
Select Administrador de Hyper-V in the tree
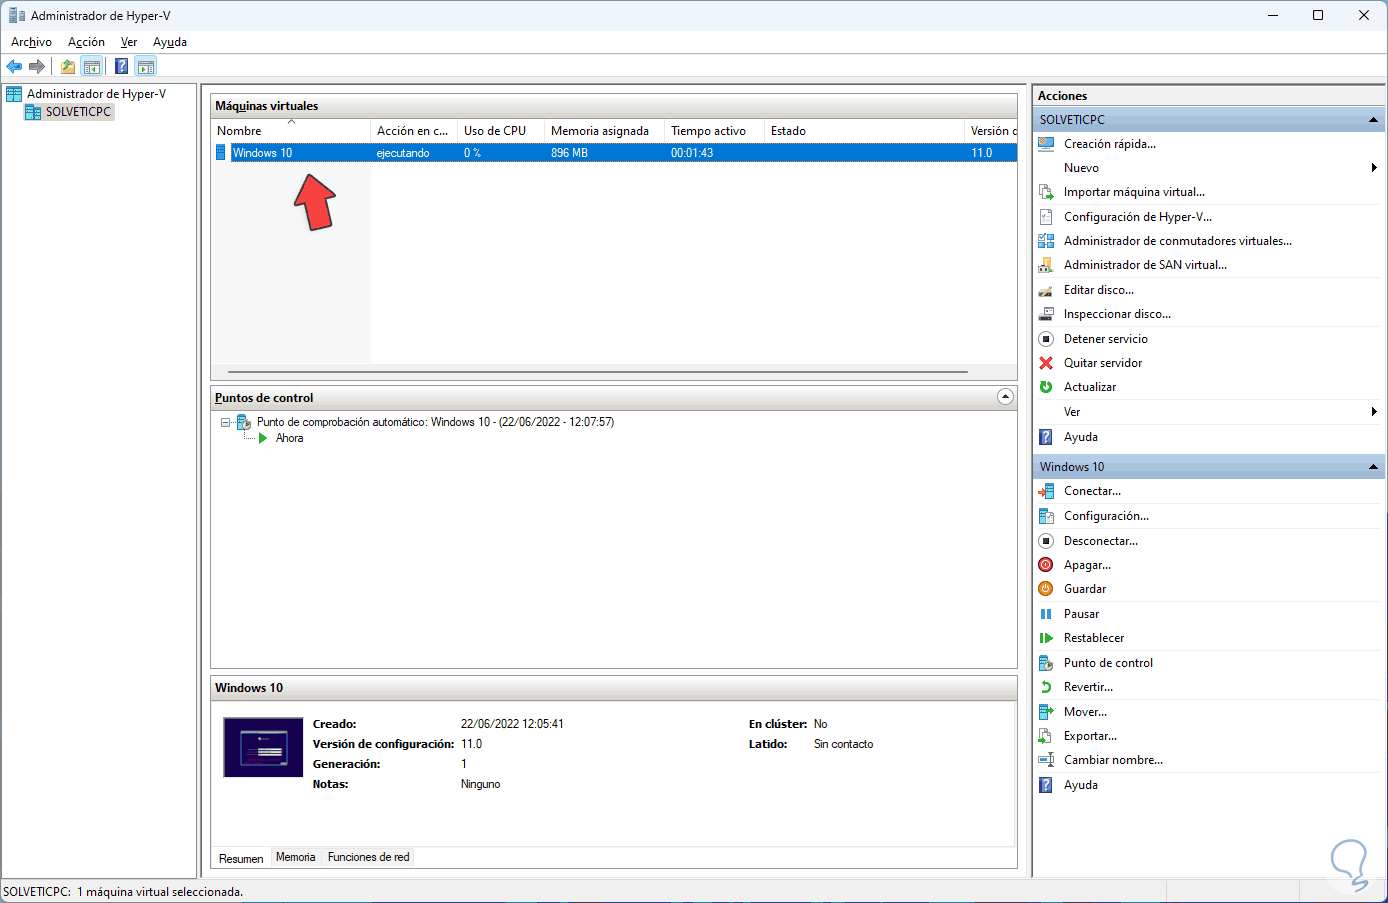(96, 94)
